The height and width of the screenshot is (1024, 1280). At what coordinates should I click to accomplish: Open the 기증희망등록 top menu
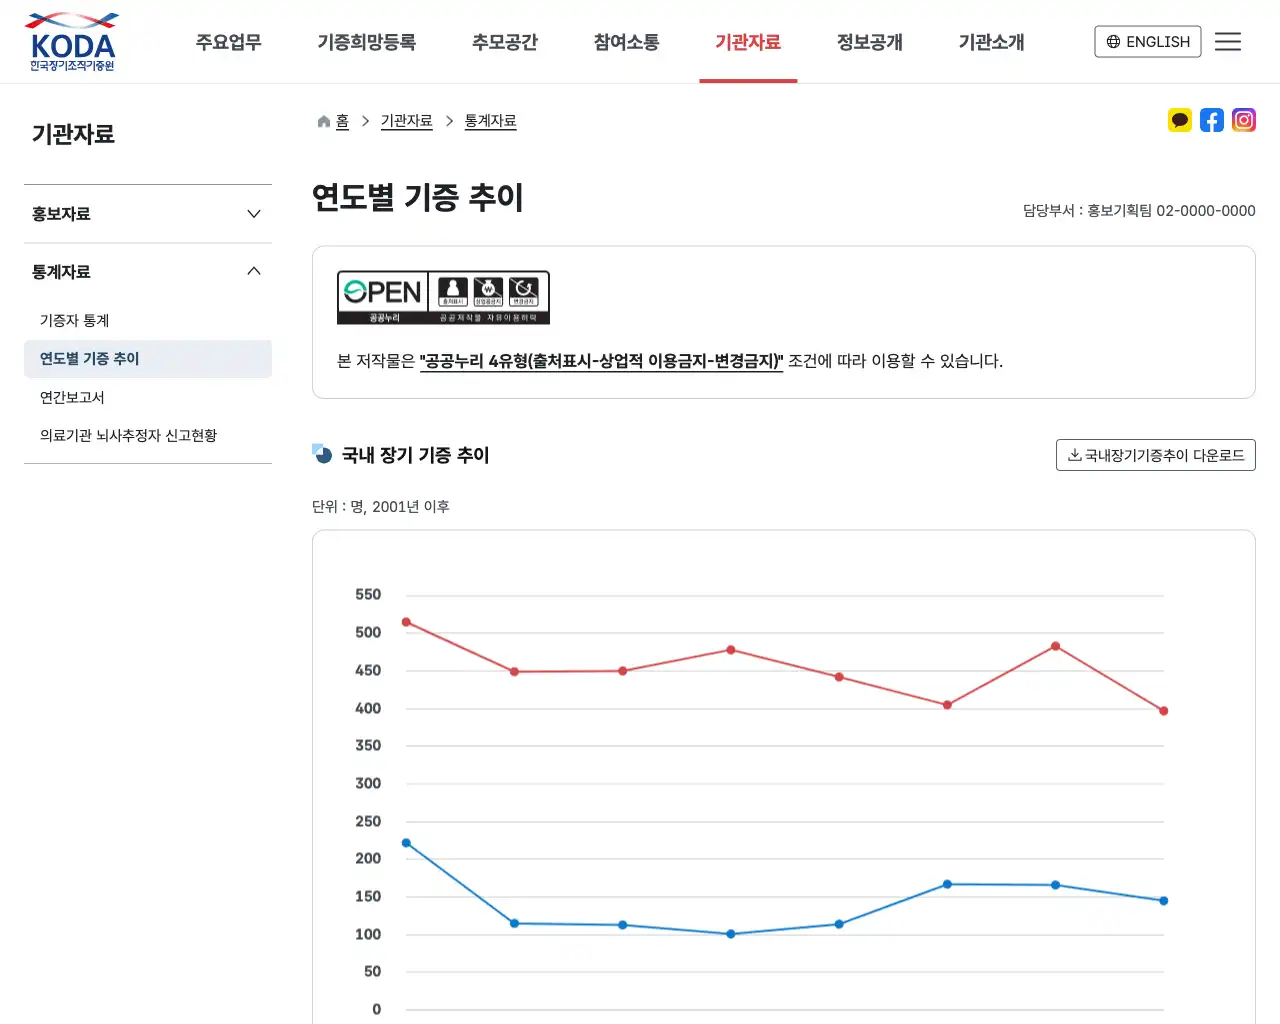(367, 42)
